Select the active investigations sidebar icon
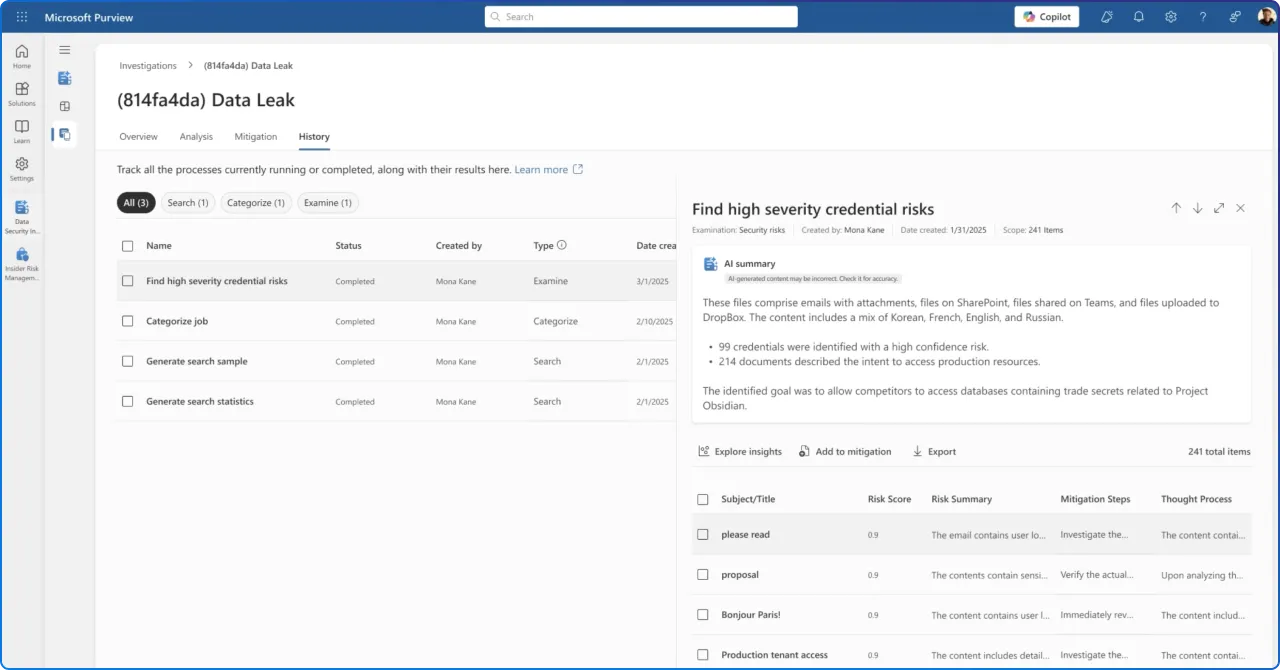This screenshot has width=1280, height=670. pos(65,134)
